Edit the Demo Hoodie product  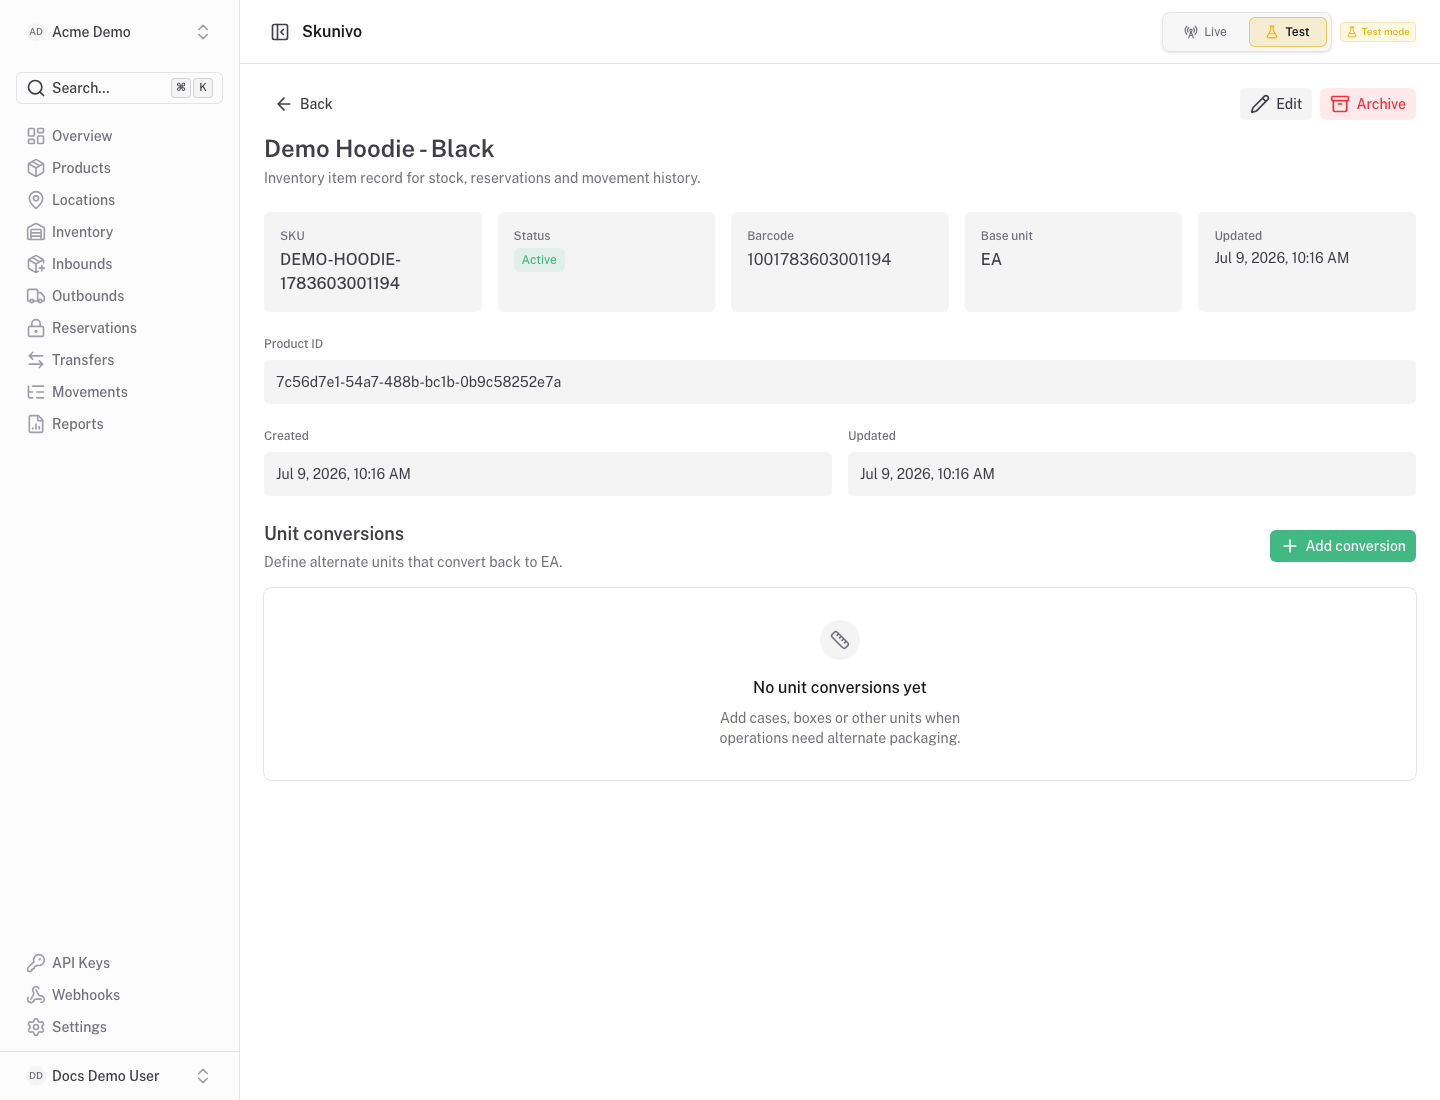1276,104
